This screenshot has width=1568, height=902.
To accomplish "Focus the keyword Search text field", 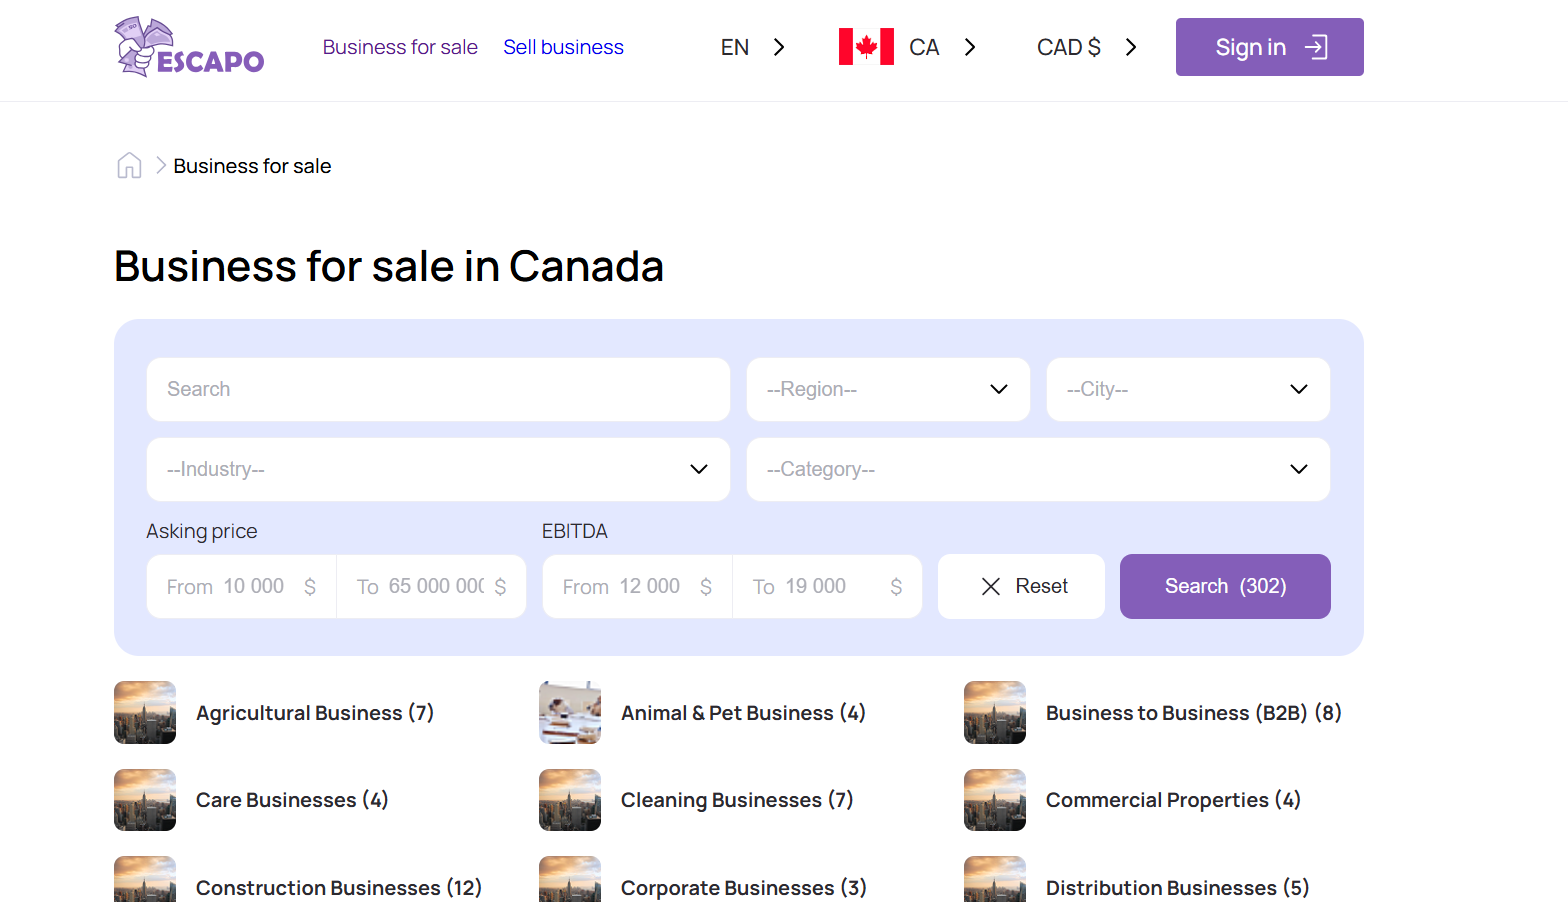I will tap(438, 389).
